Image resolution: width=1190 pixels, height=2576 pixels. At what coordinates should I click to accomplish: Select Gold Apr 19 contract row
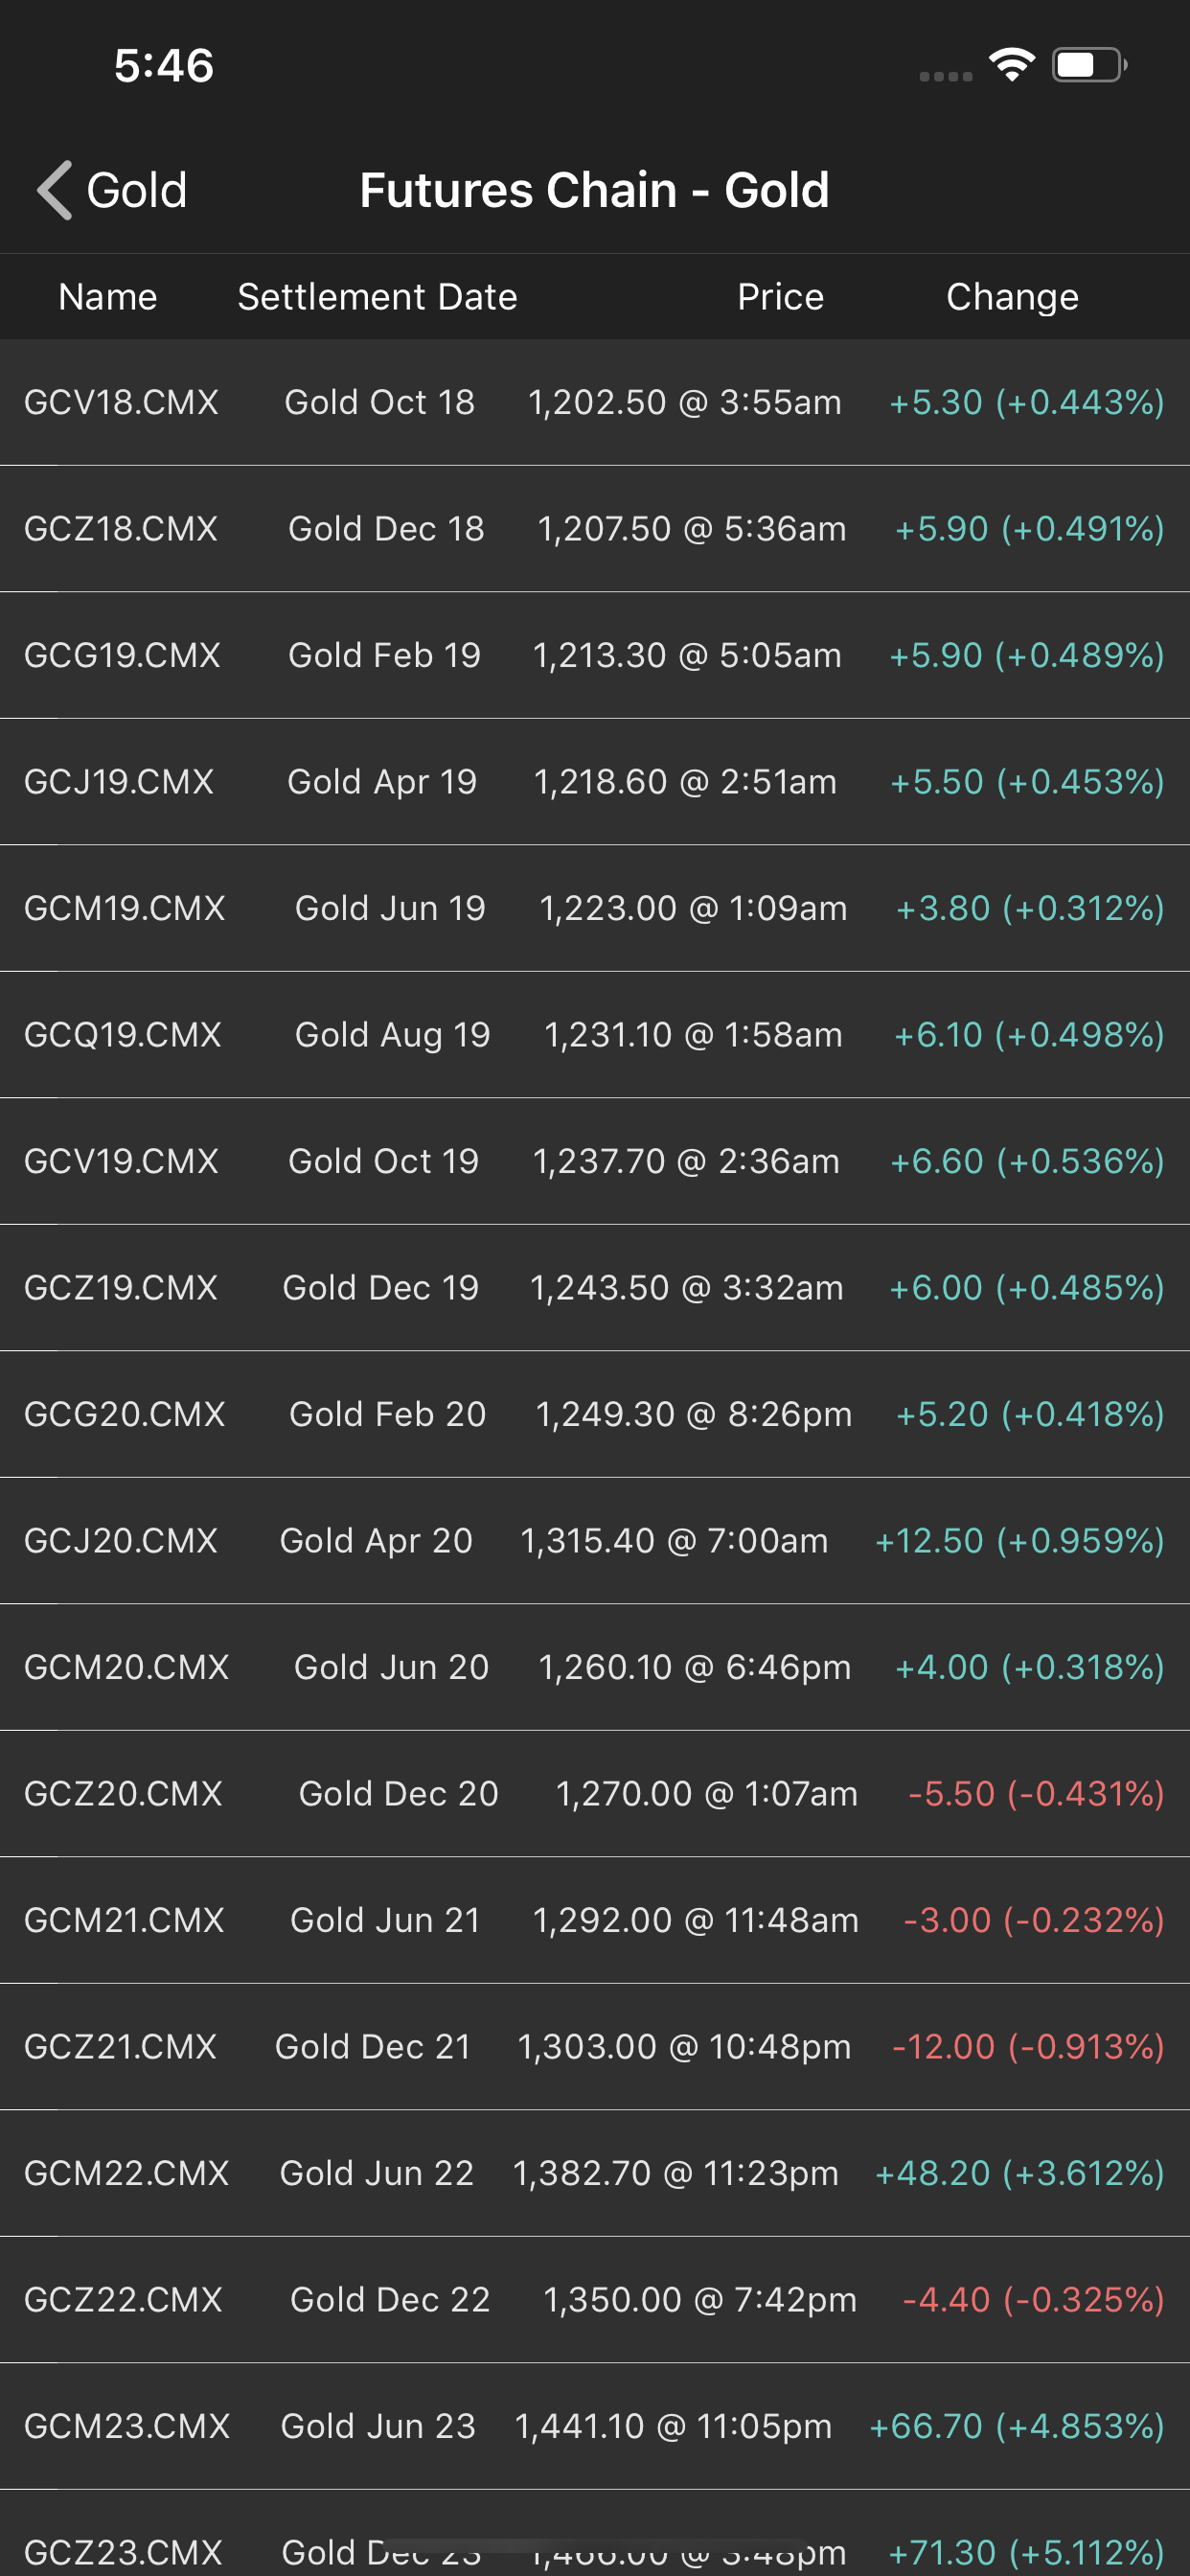[x=595, y=782]
